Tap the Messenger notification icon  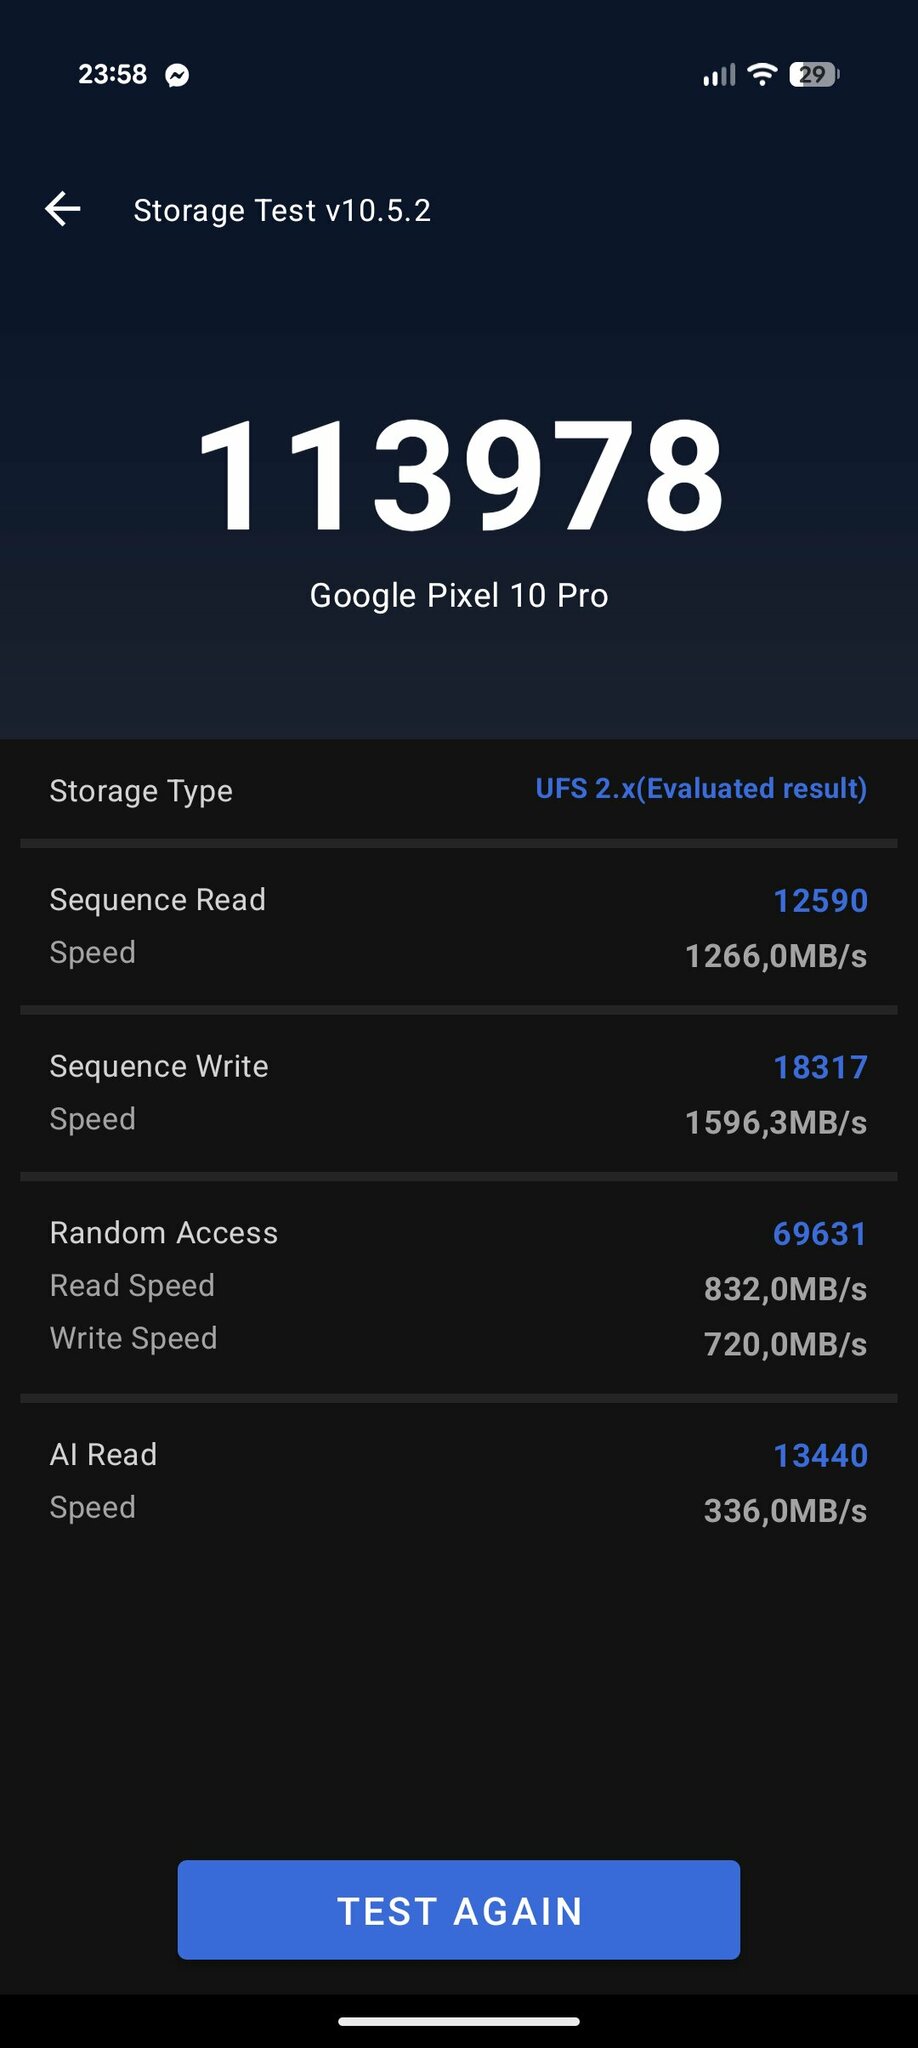177,75
